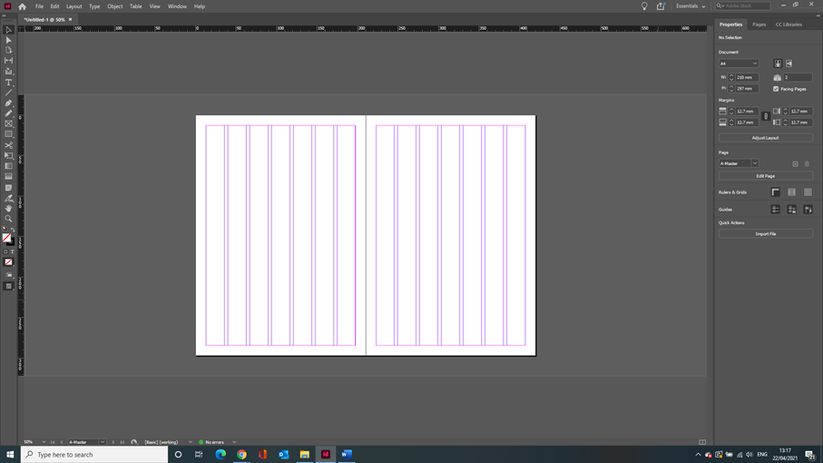Select the Page tool

(8, 50)
